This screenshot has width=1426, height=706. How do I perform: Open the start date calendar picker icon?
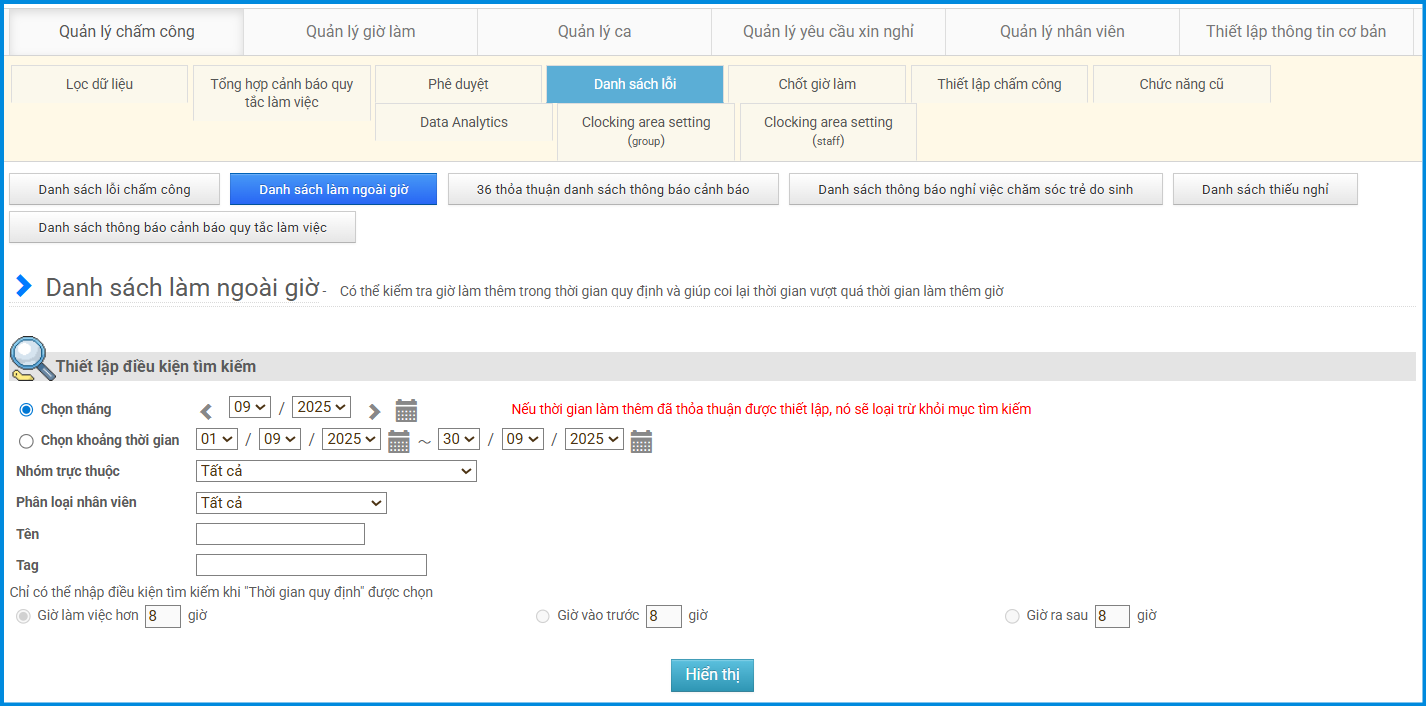pyautogui.click(x=398, y=441)
